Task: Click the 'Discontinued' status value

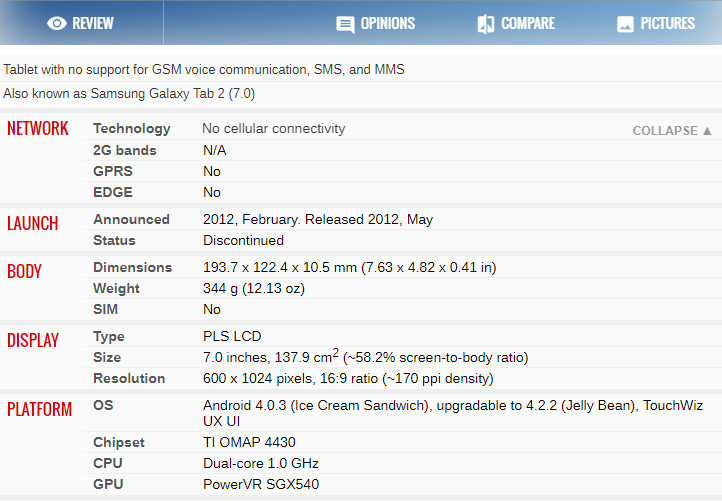Action: pos(243,240)
